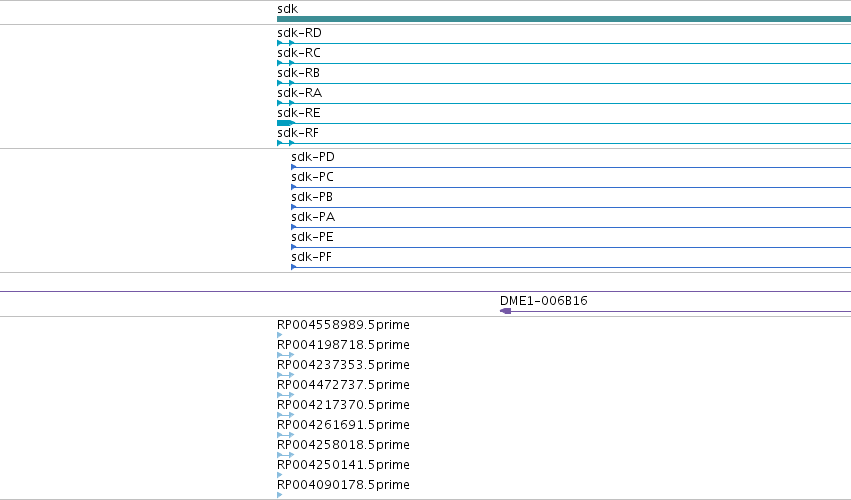The image size is (851, 500).
Task: Click the start arrow of sdk-PC
Action: click(294, 187)
